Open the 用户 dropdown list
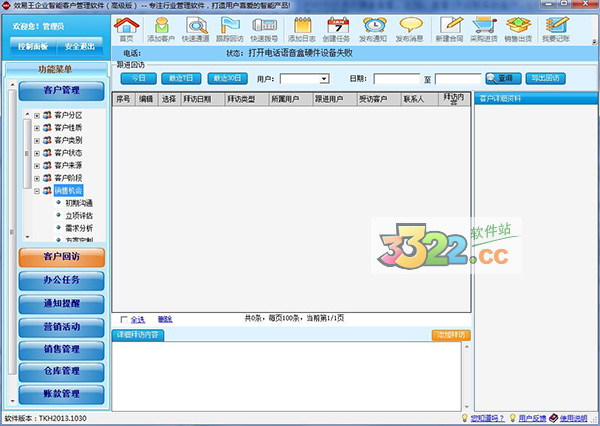Viewport: 600px width, 426px height. coord(324,79)
